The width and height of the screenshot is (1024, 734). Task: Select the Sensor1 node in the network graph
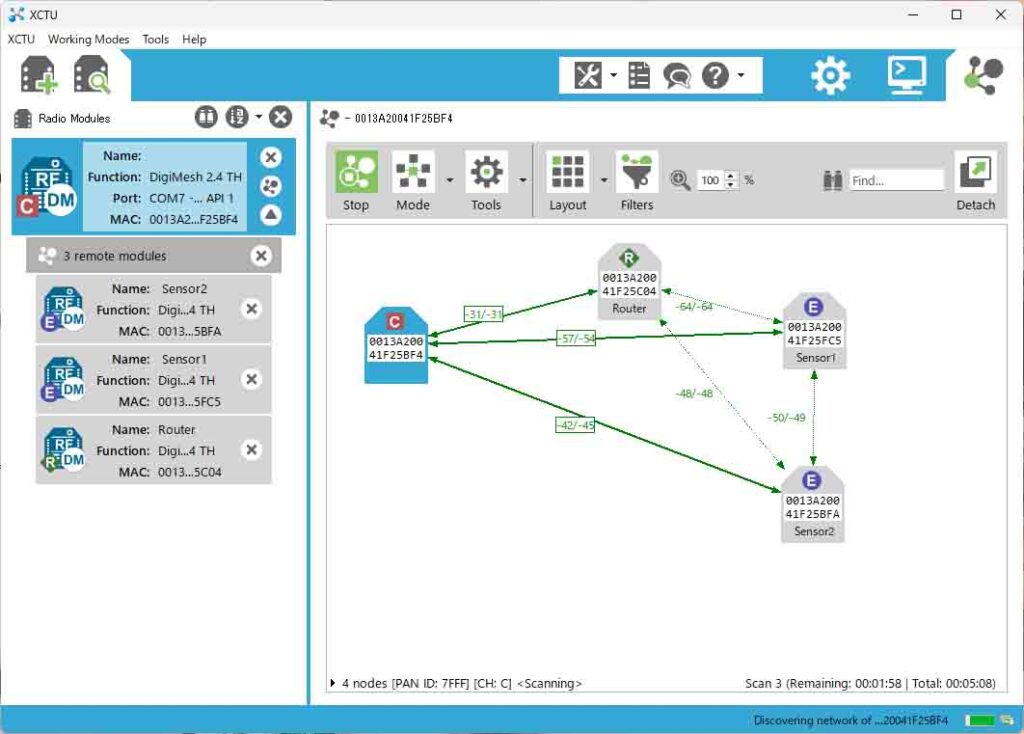click(814, 330)
